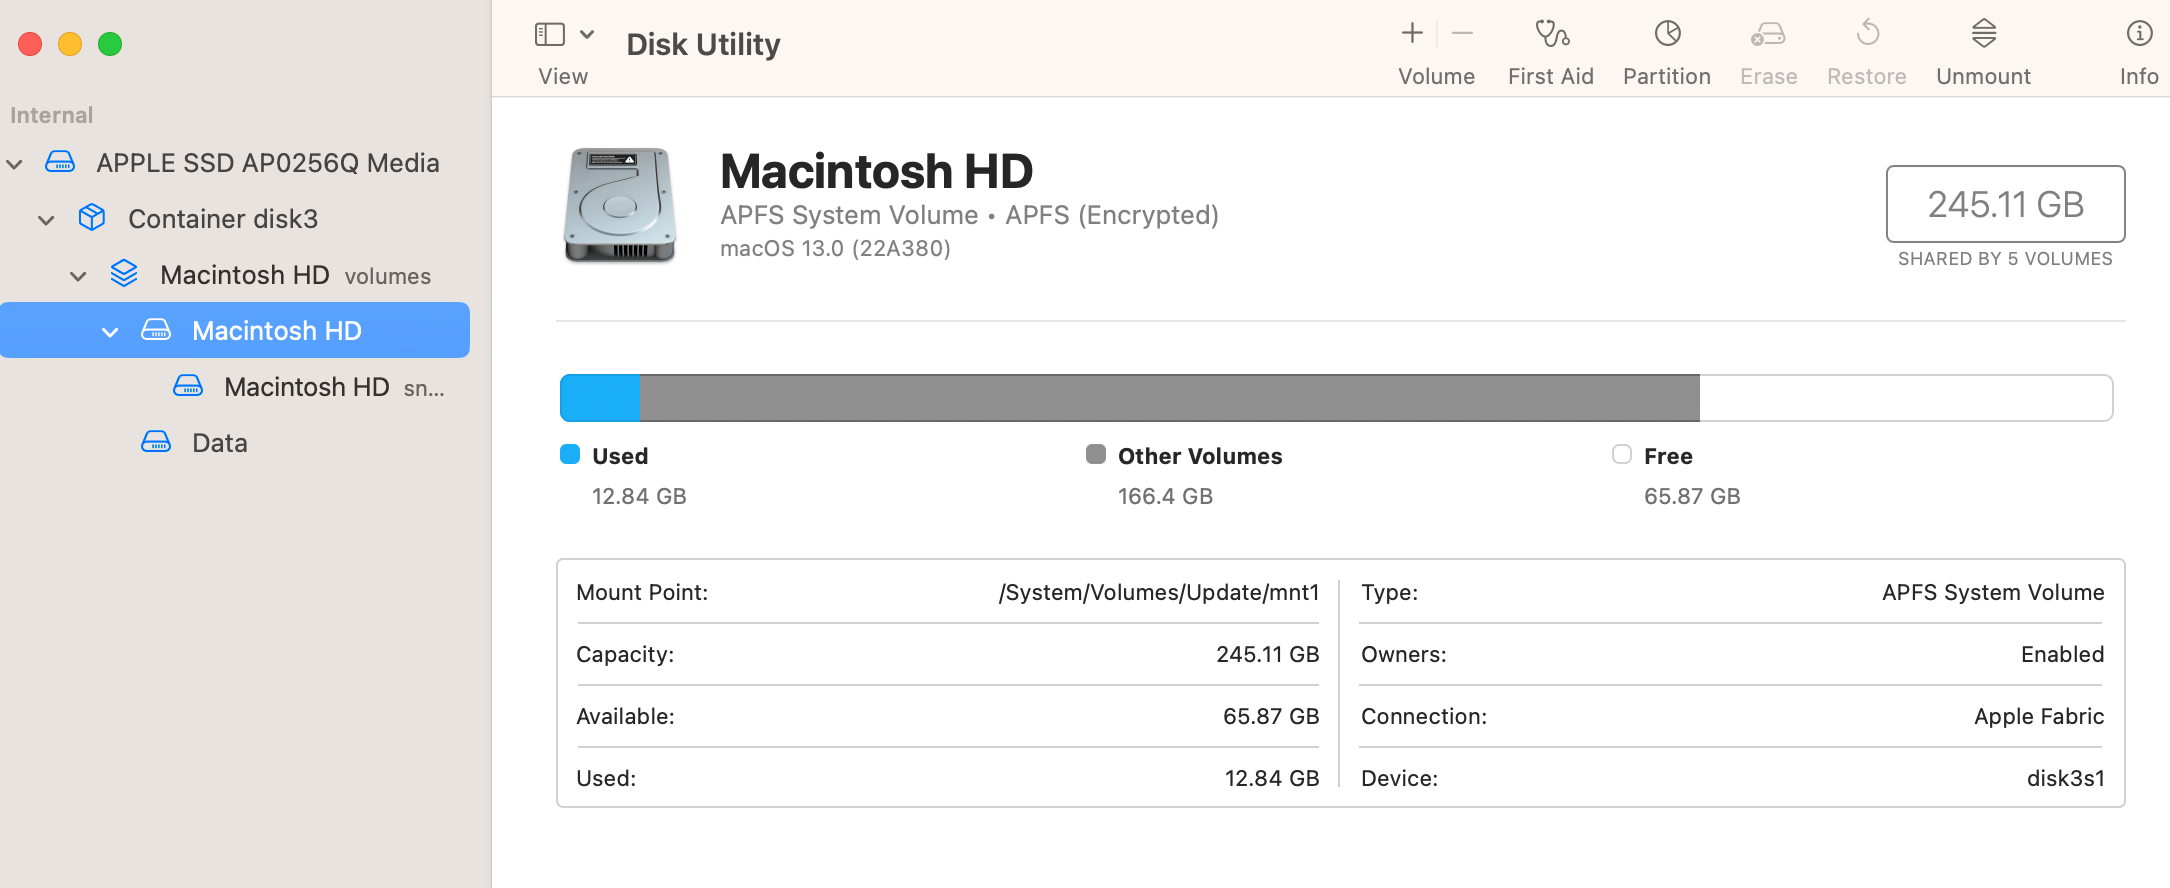
Task: Click the 245.11 GB capacity box
Action: click(x=2006, y=204)
